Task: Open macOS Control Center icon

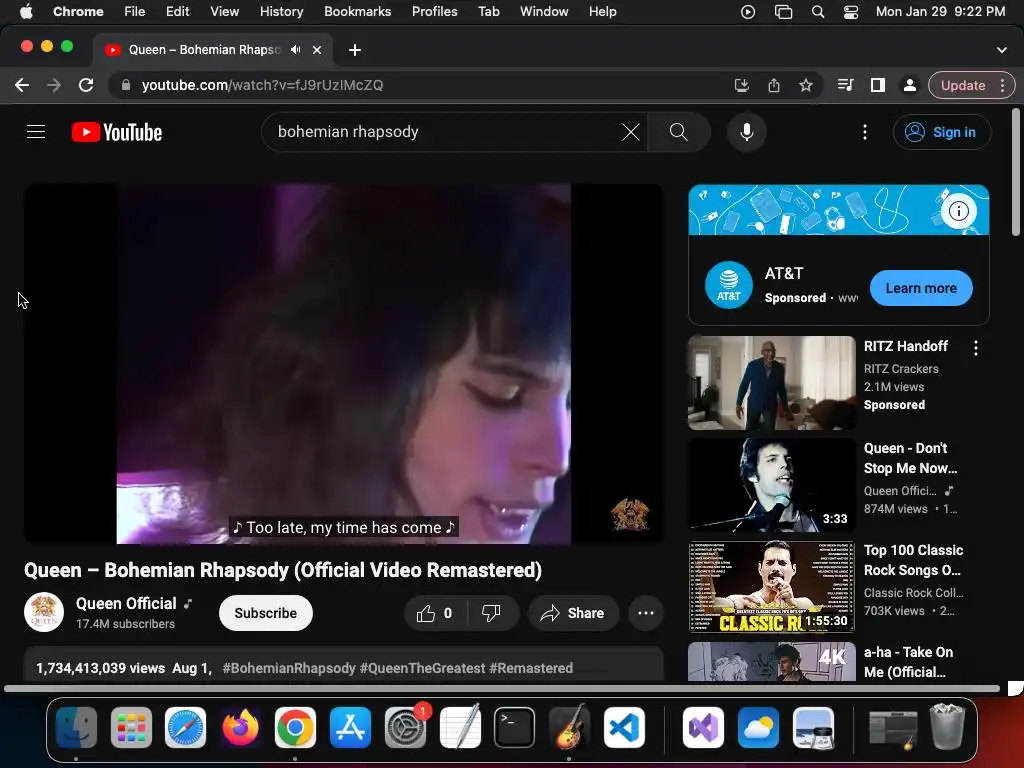Action: pyautogui.click(x=850, y=12)
